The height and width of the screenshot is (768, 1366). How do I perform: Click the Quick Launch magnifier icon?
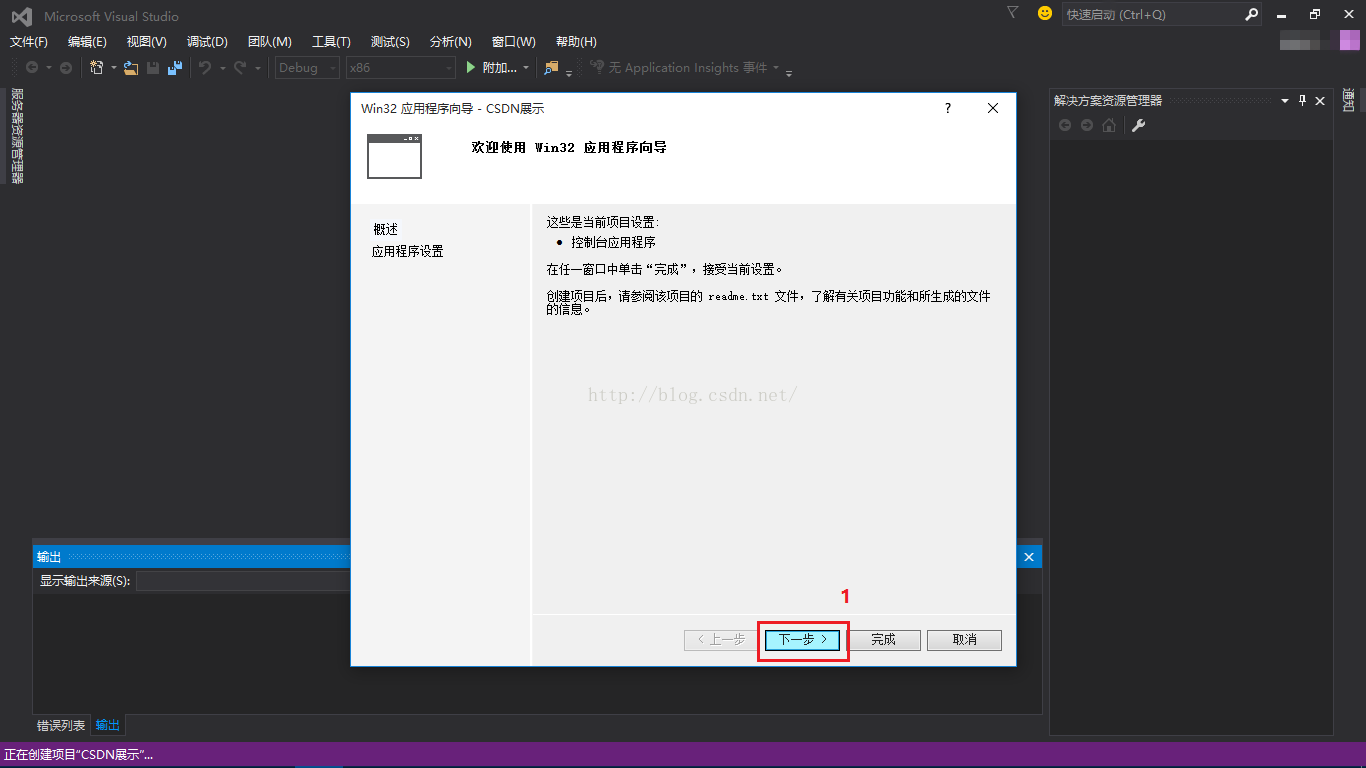pyautogui.click(x=1251, y=14)
